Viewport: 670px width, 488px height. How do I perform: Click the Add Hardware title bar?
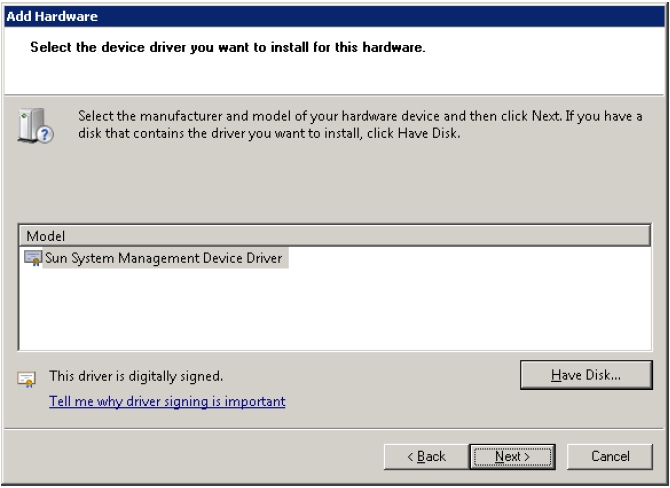point(335,16)
